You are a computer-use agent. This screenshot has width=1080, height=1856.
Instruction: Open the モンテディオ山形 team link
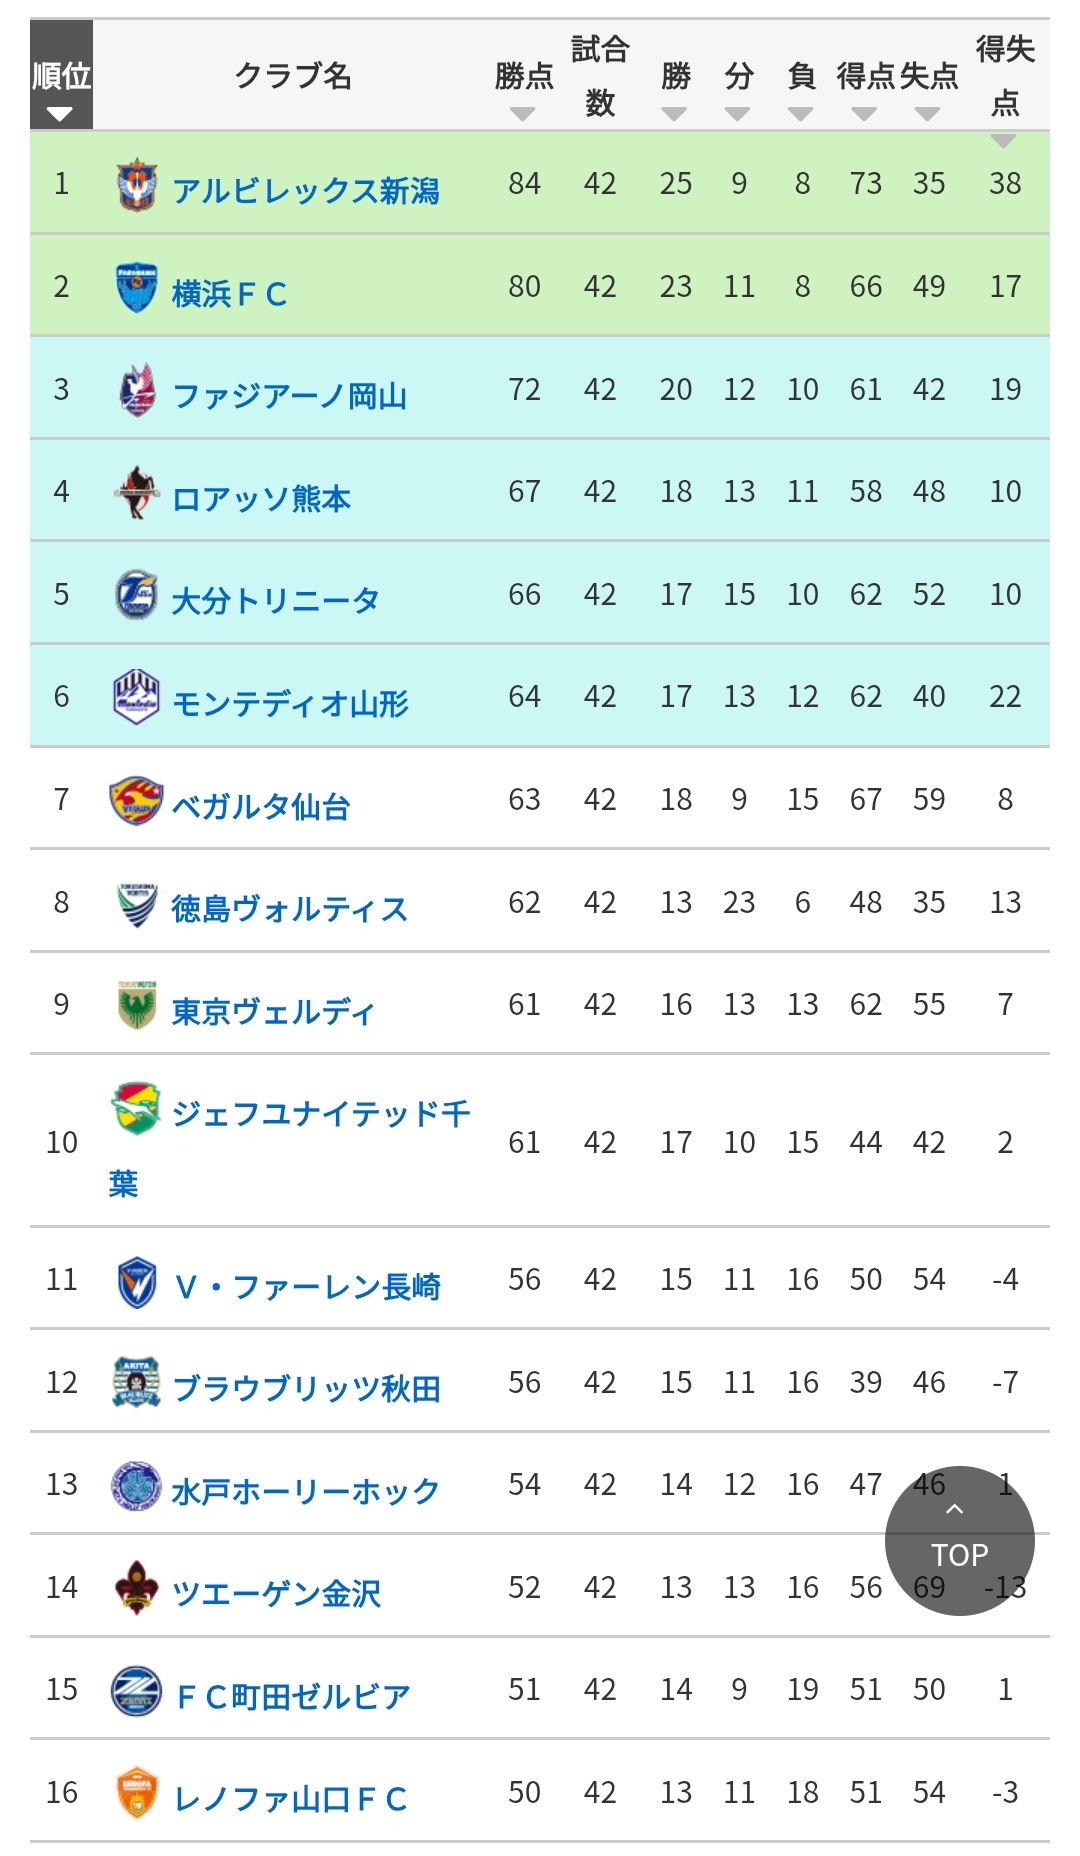(x=290, y=703)
